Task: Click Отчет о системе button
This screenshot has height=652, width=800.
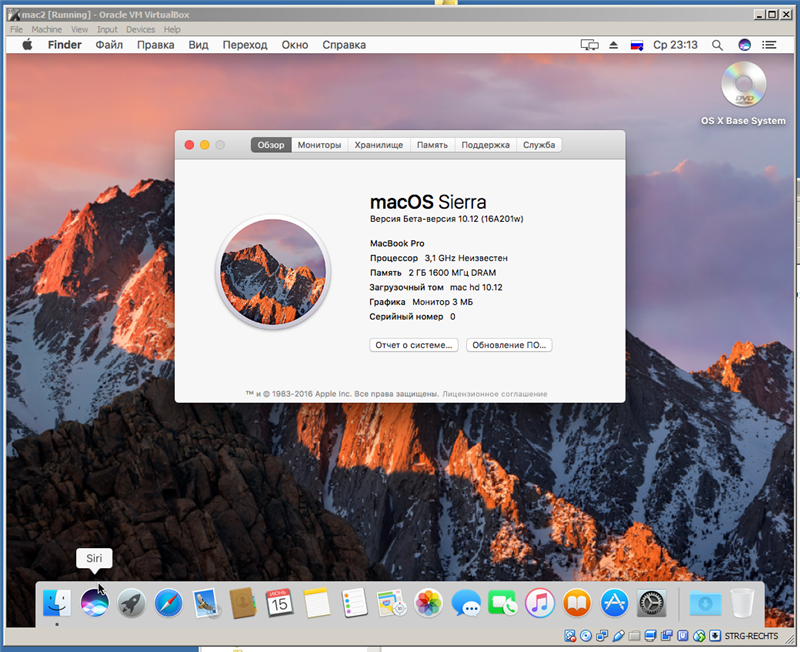Action: tap(414, 345)
